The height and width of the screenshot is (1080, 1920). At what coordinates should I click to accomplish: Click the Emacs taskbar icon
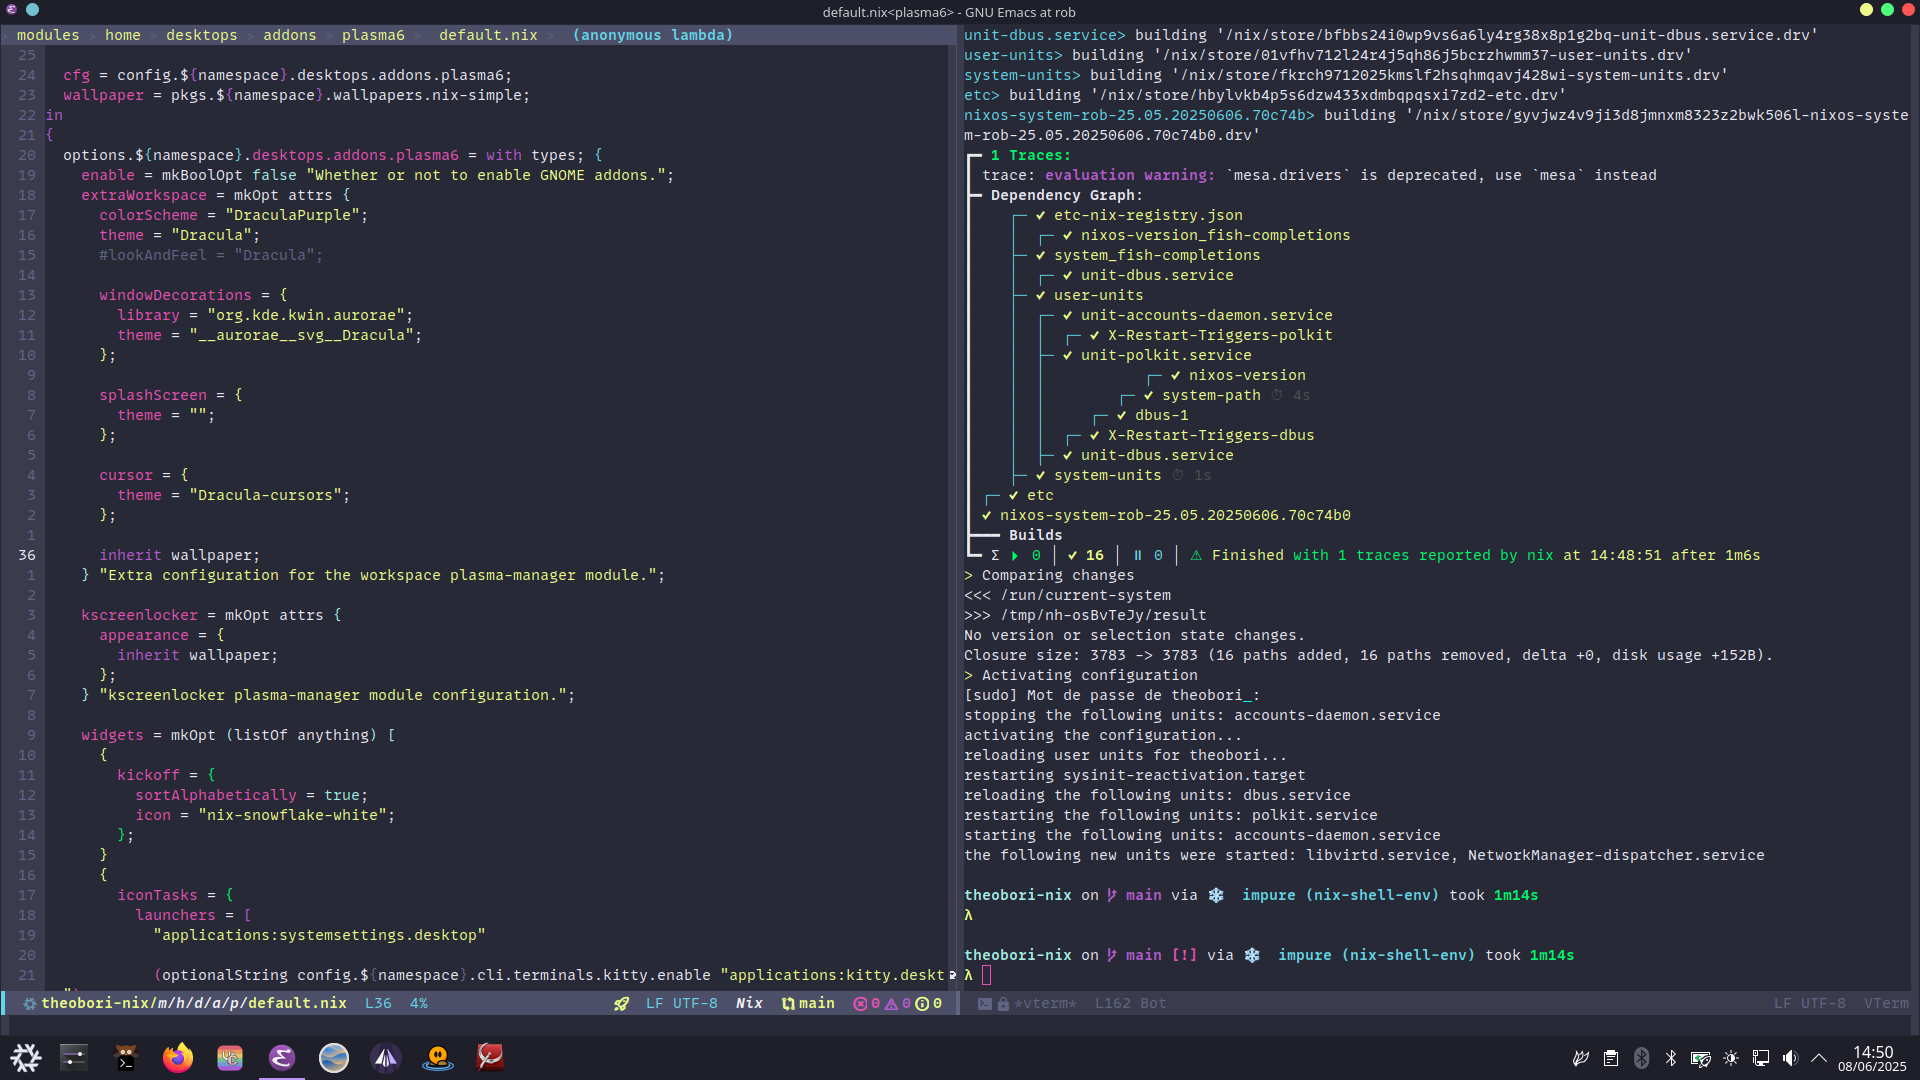[282, 1057]
